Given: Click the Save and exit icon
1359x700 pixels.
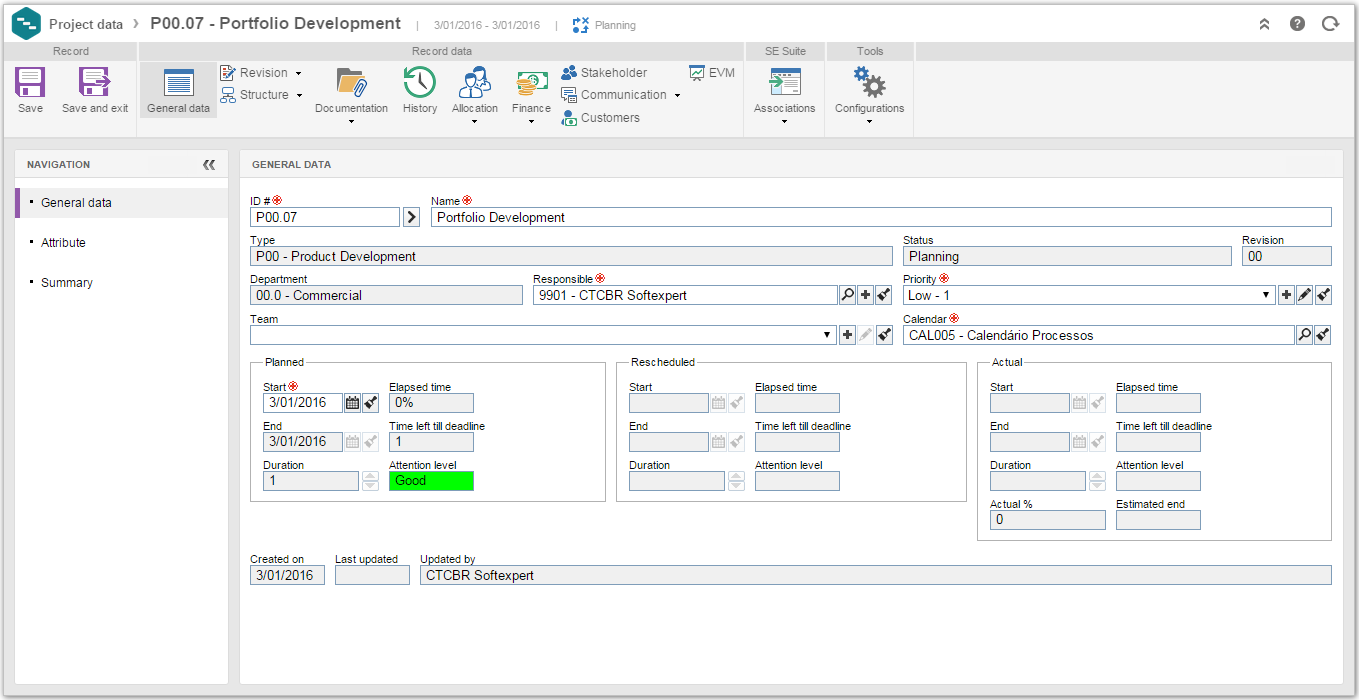Looking at the screenshot, I should coord(95,82).
